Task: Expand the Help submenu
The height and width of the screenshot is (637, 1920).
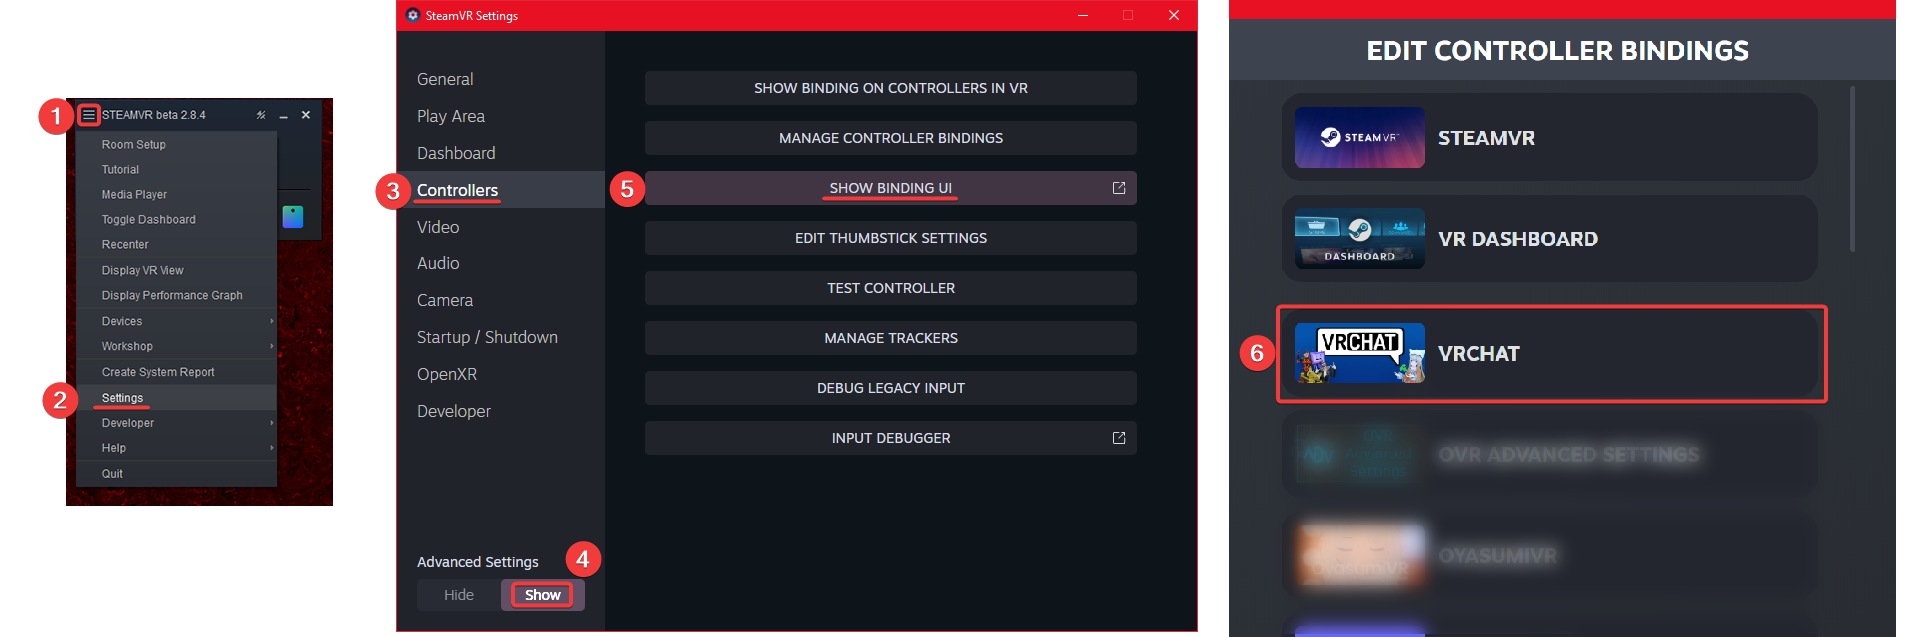Action: coord(176,448)
